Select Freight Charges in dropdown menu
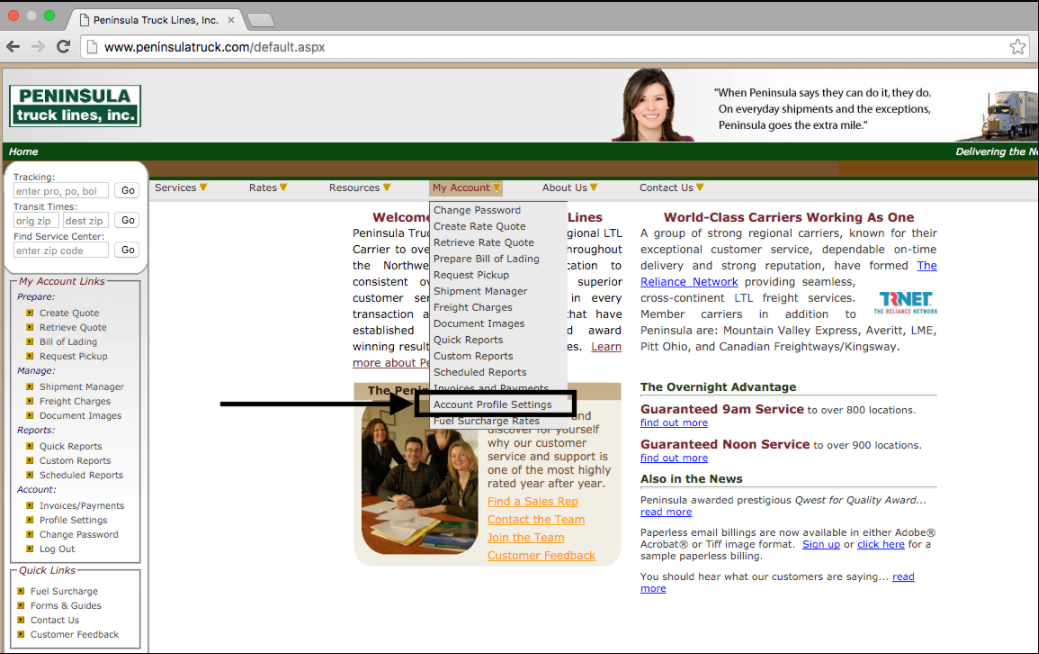The image size is (1039, 654). [473, 307]
